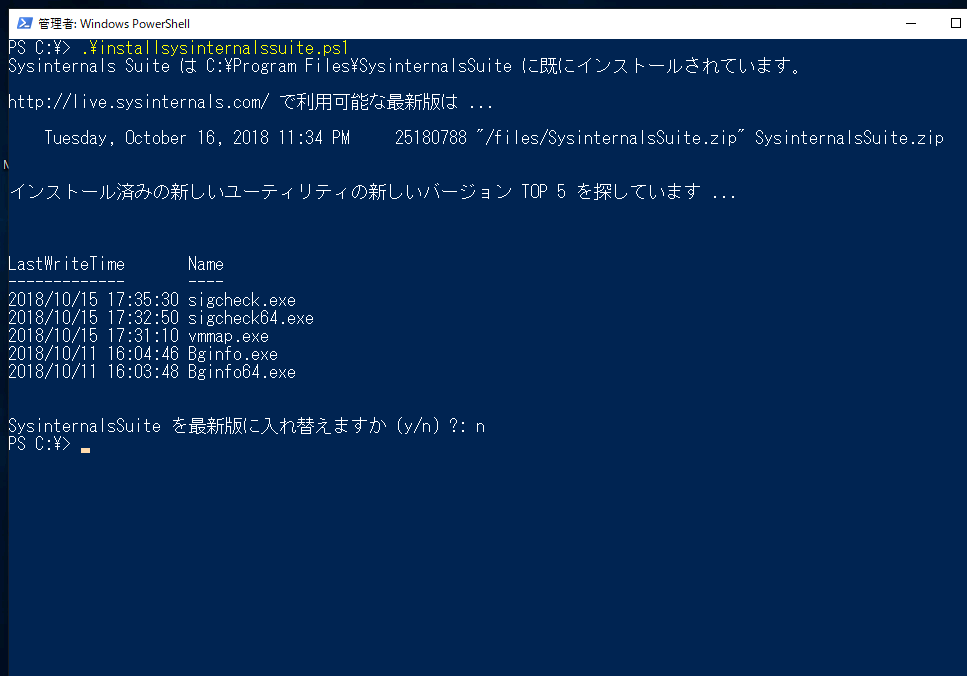Click the minimize button of the PowerShell window
The width and height of the screenshot is (967, 676).
pyautogui.click(x=909, y=23)
